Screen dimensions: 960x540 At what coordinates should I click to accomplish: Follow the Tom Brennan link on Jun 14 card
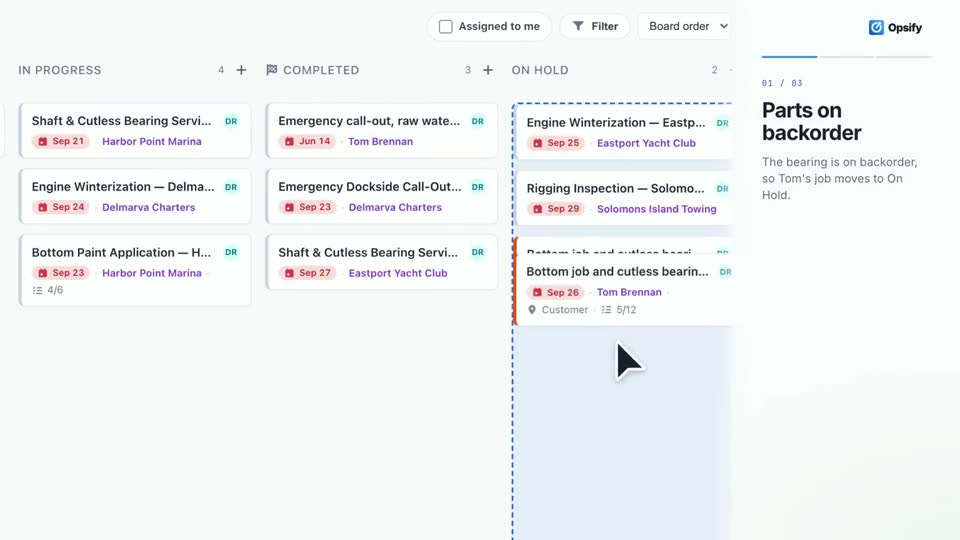(380, 141)
